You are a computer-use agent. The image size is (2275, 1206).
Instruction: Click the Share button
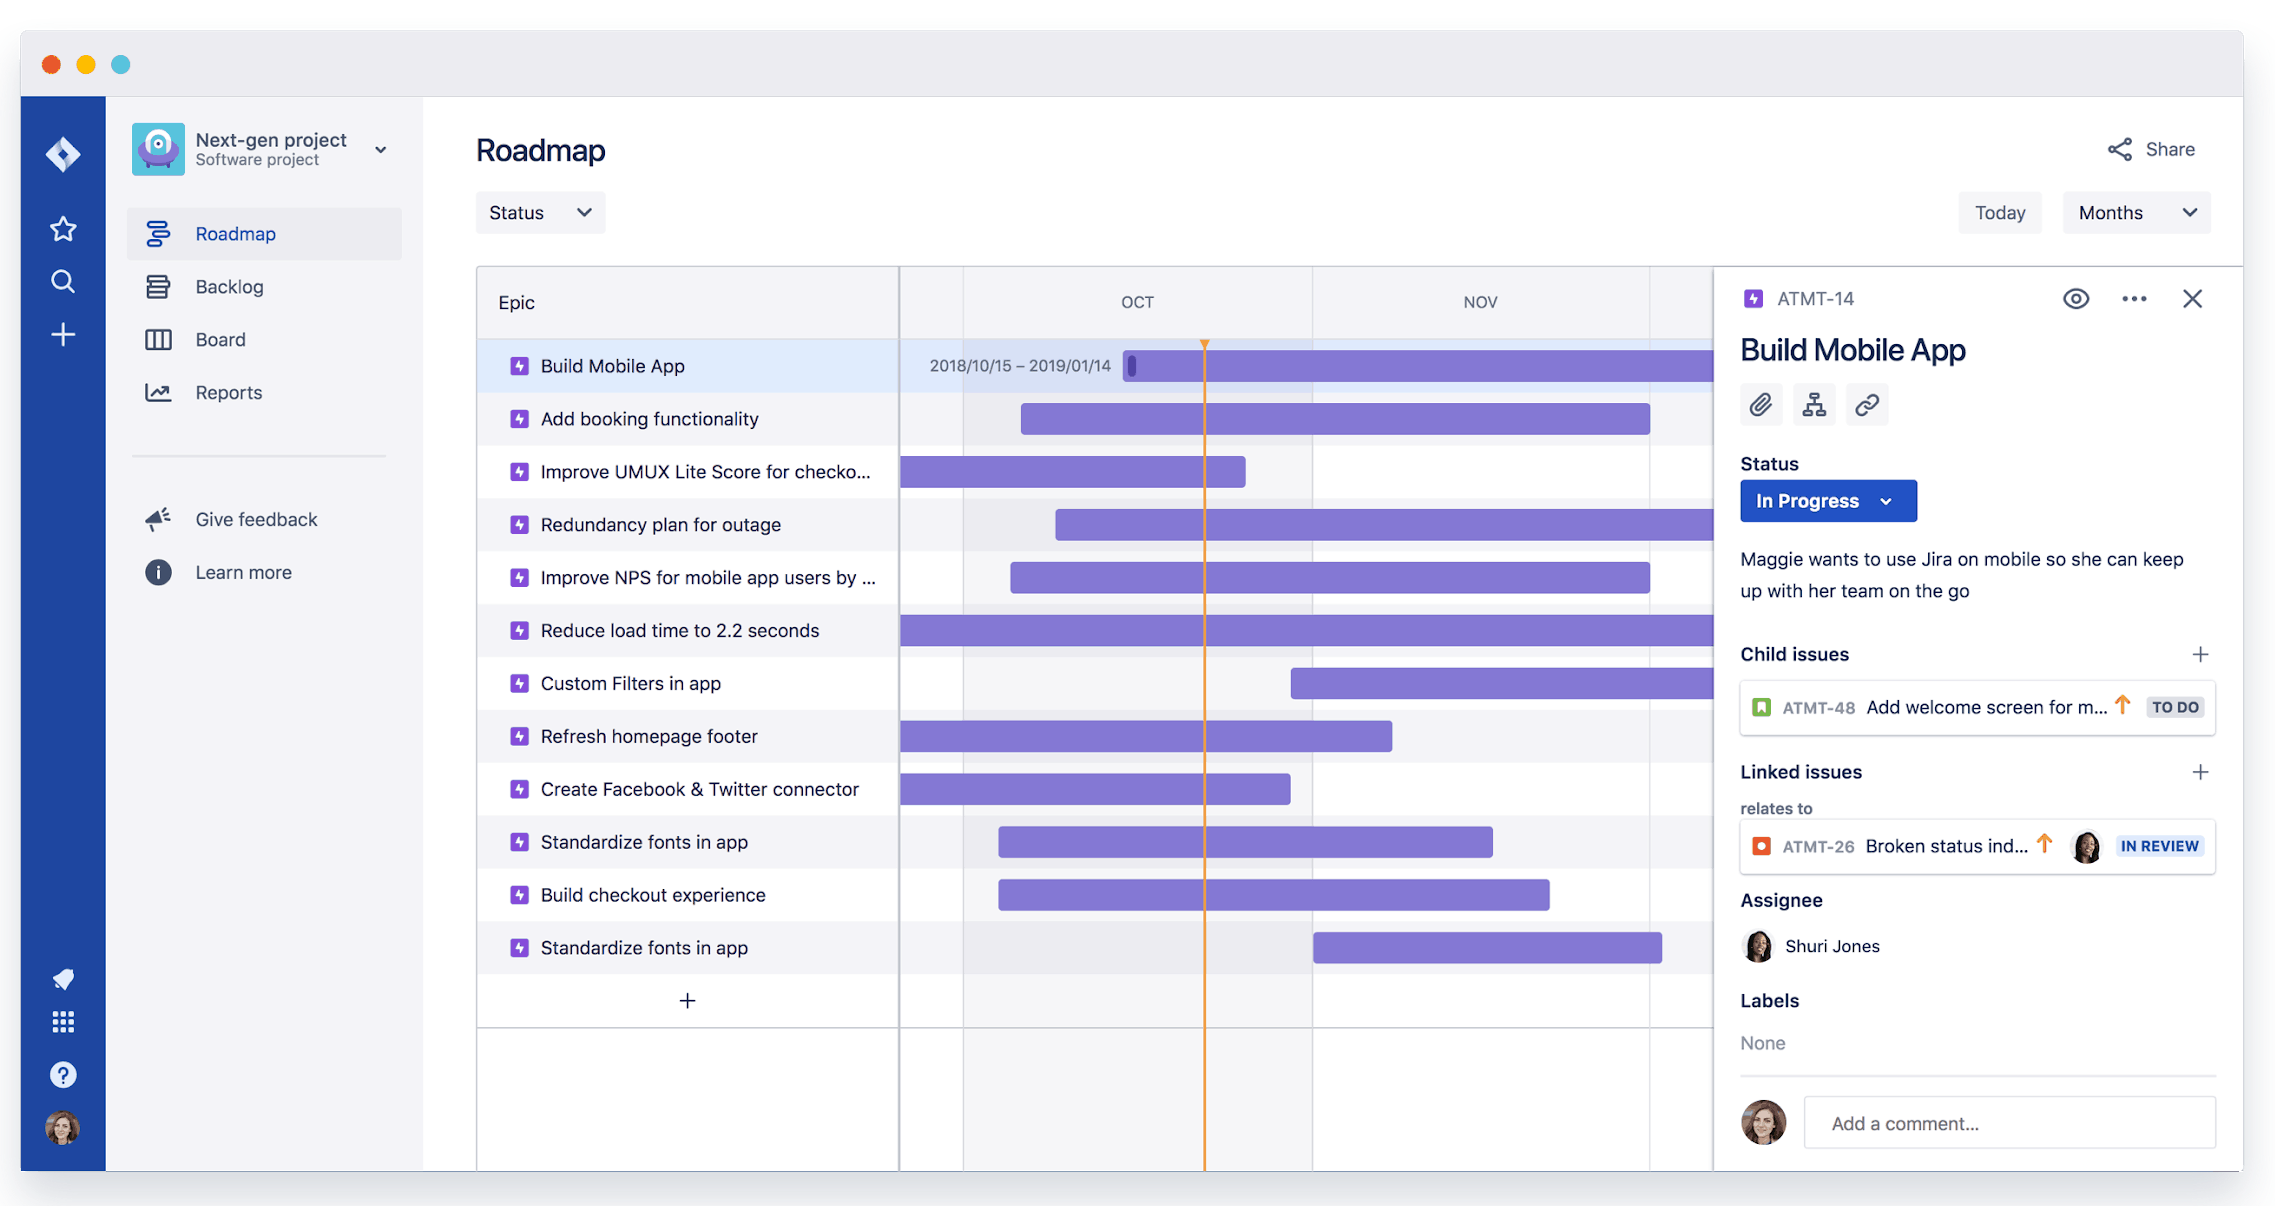pyautogui.click(x=2152, y=148)
